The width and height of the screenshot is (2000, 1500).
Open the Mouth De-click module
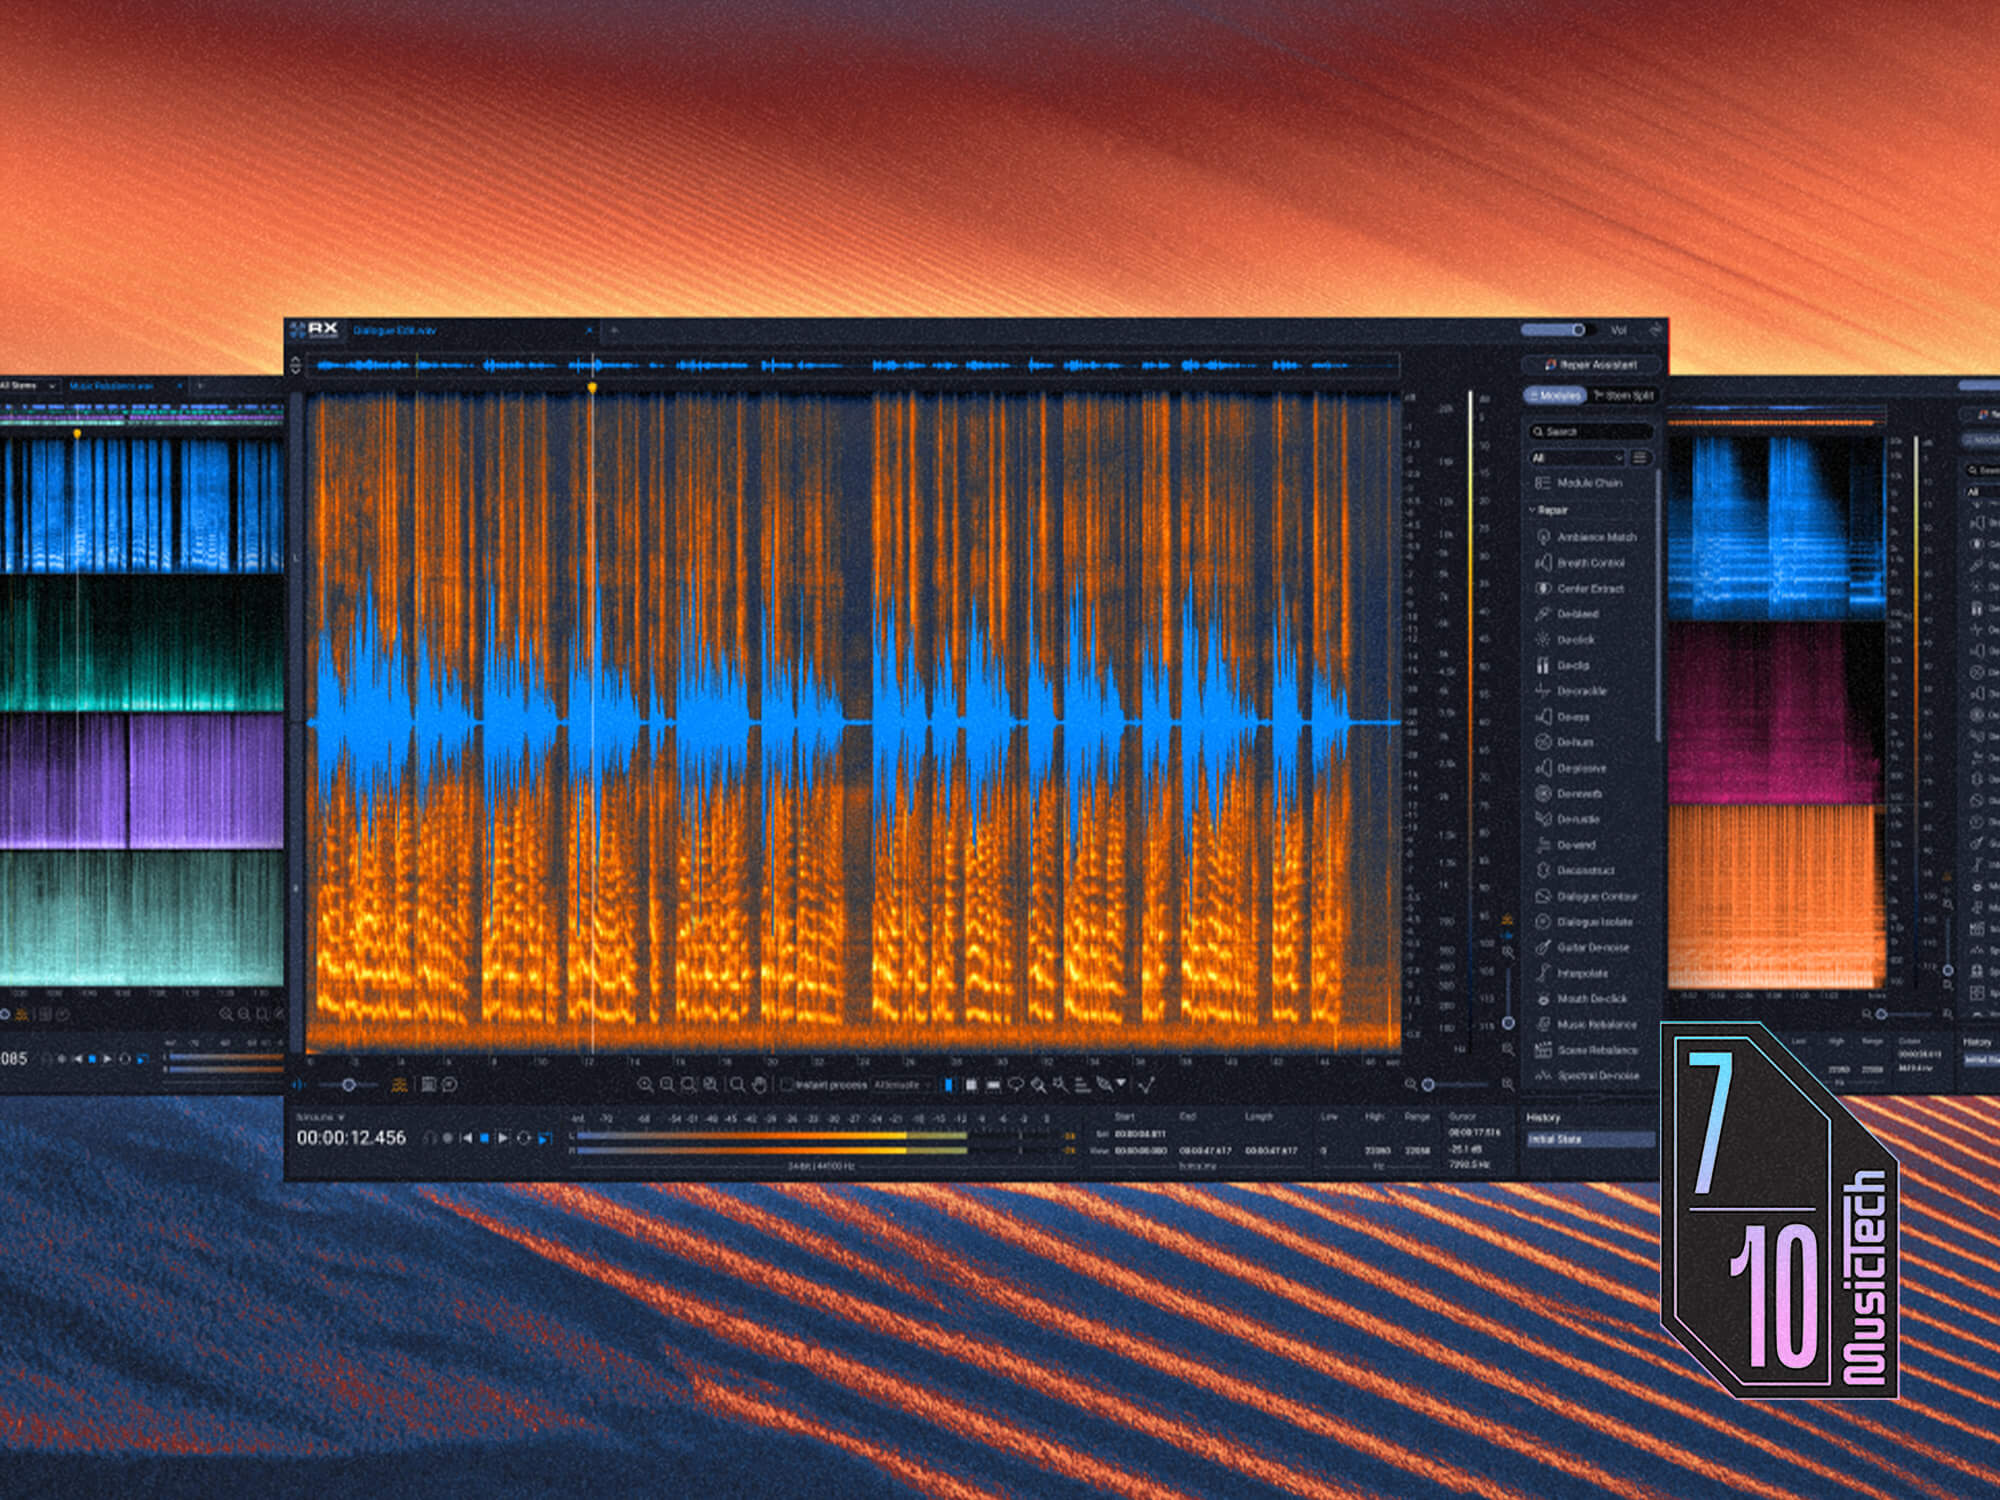[x=1591, y=999]
